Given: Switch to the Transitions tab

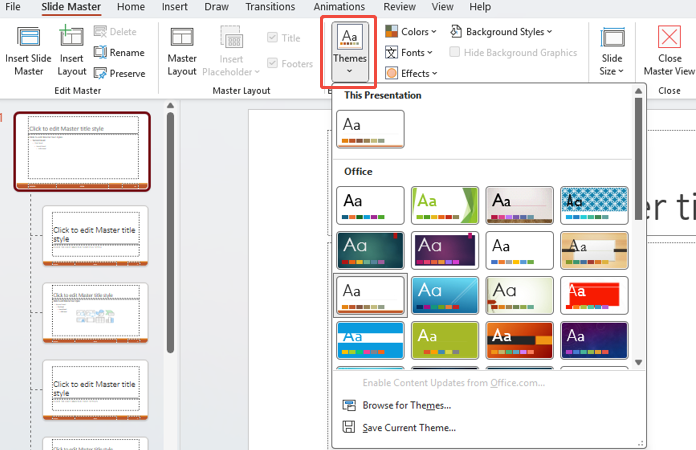Looking at the screenshot, I should 270,7.
